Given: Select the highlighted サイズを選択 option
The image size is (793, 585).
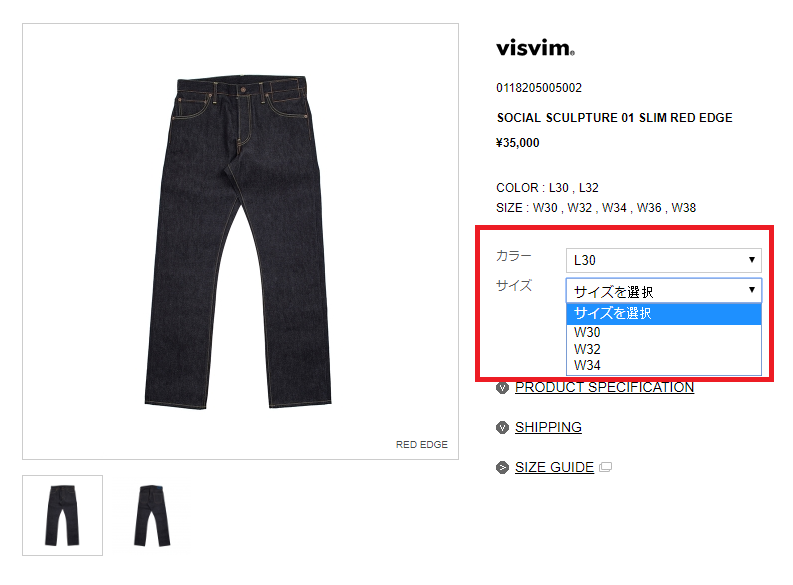Looking at the screenshot, I should point(664,314).
